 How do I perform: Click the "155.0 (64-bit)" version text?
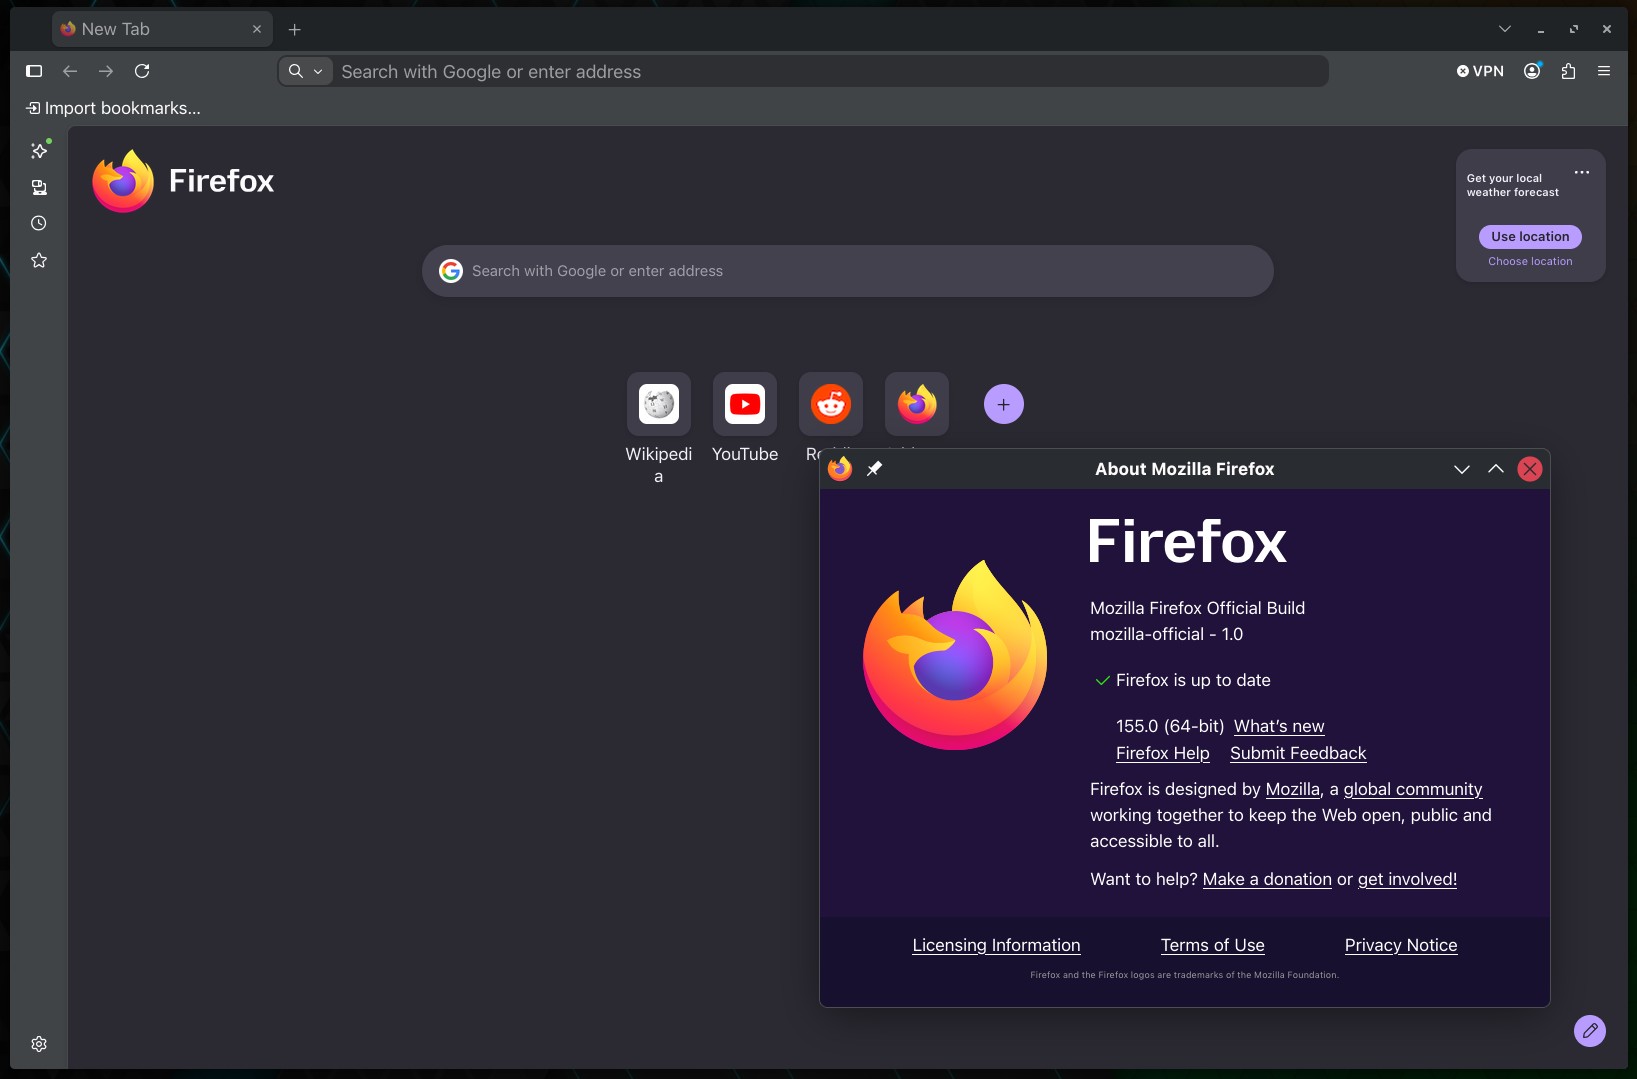pos(1170,726)
